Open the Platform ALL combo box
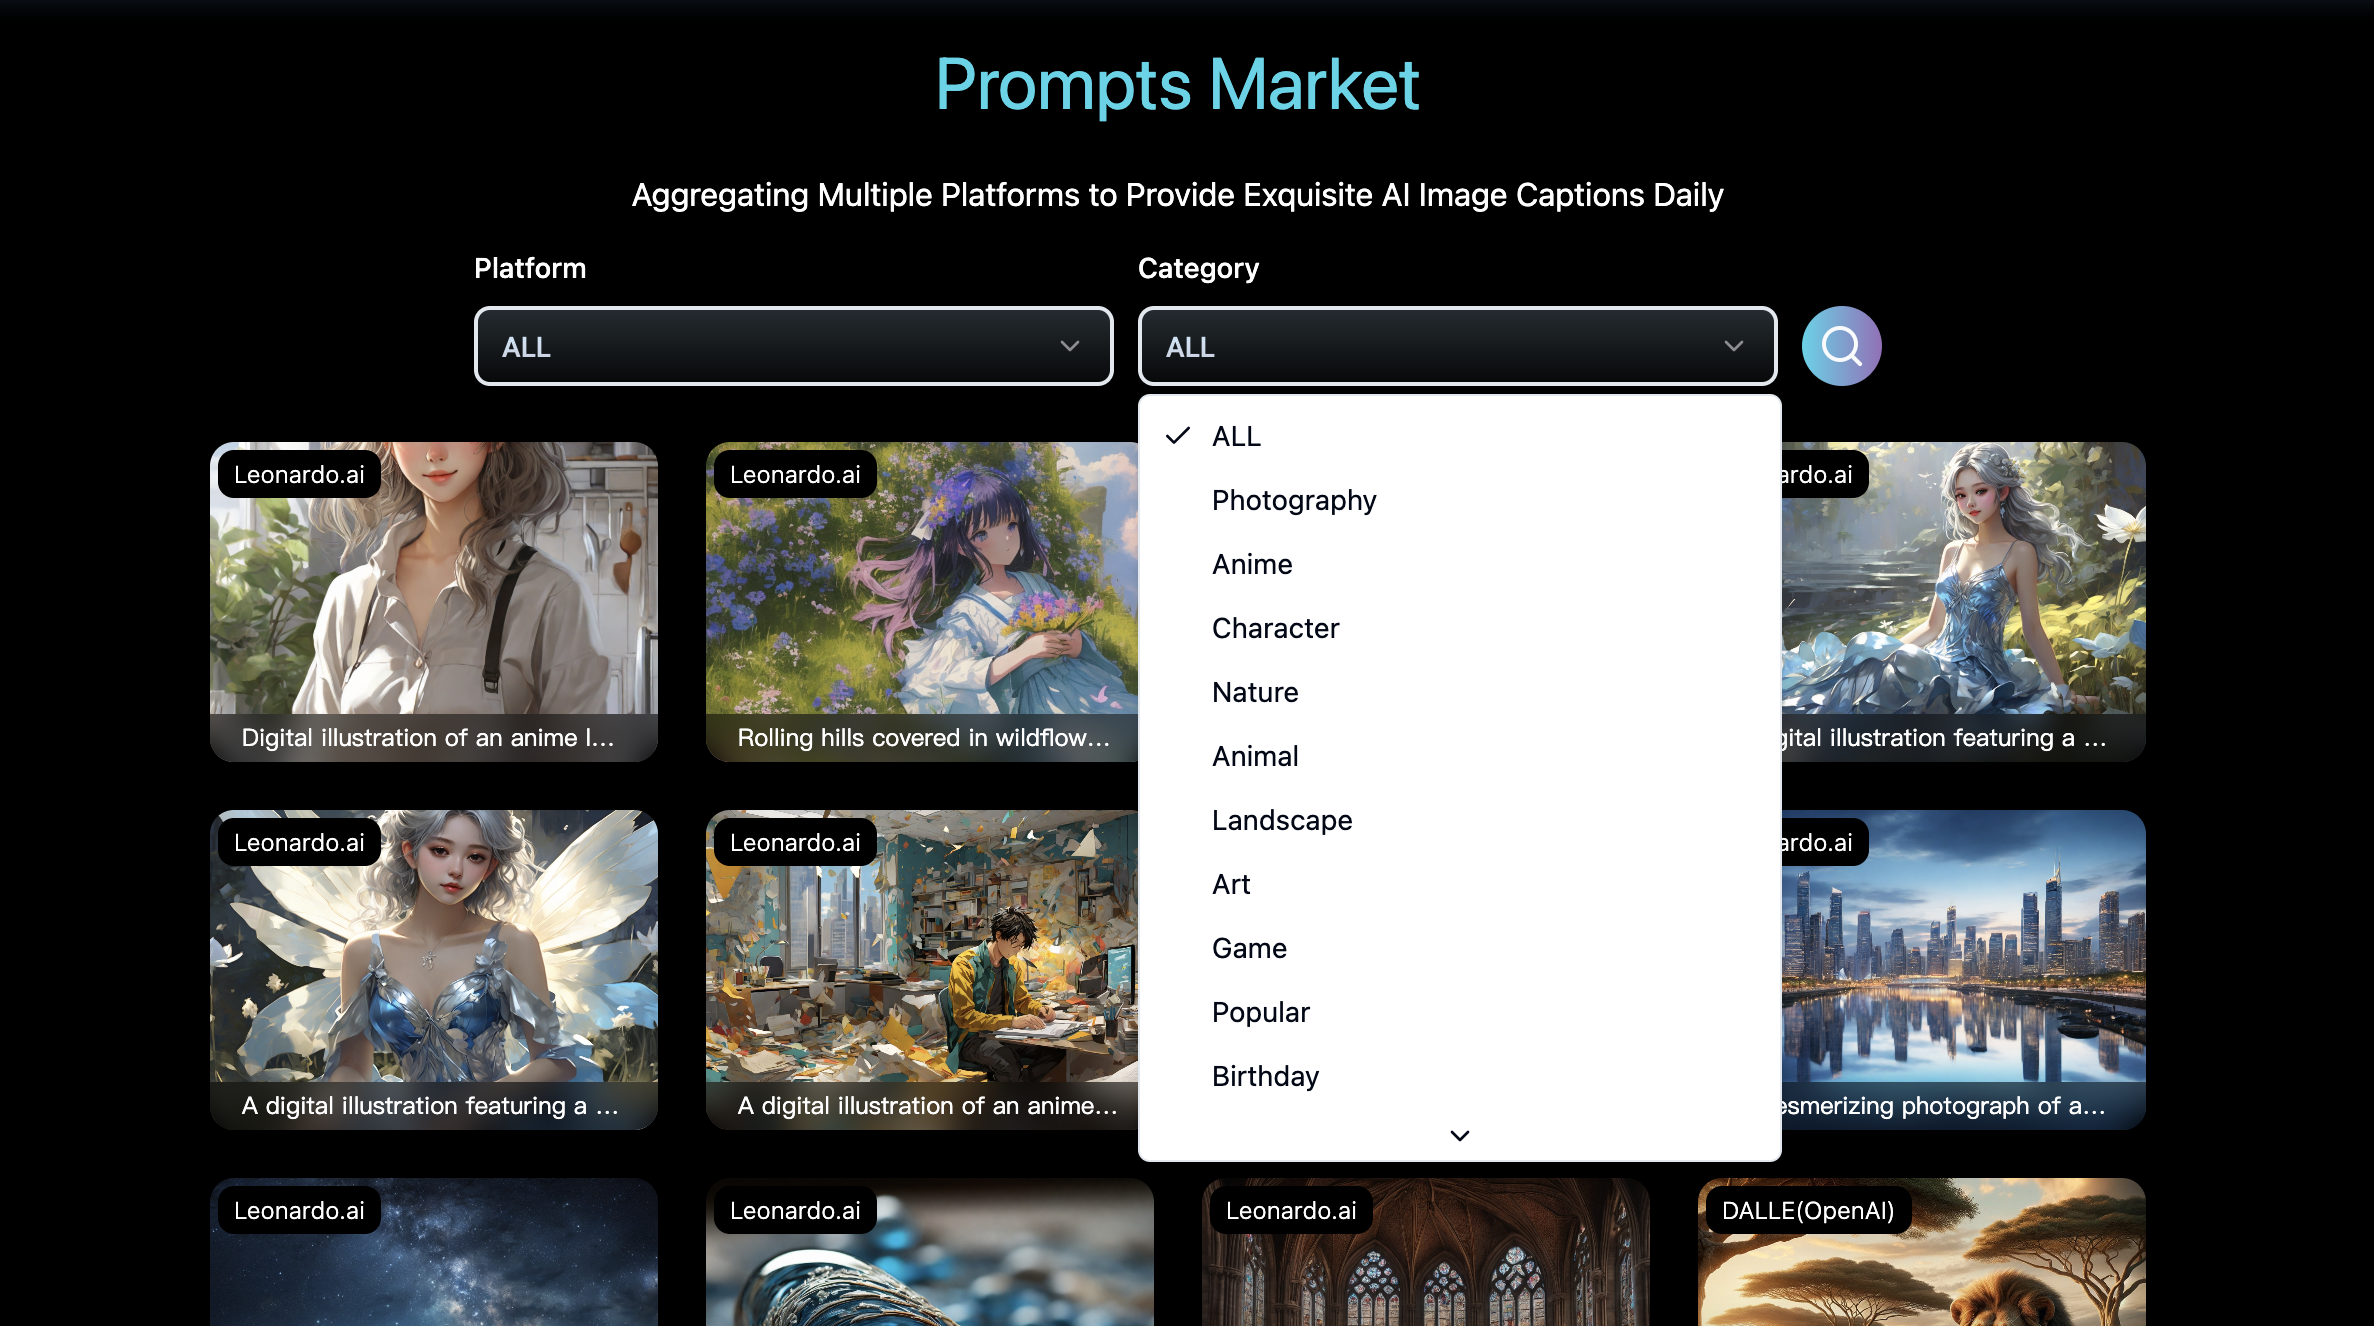 794,346
